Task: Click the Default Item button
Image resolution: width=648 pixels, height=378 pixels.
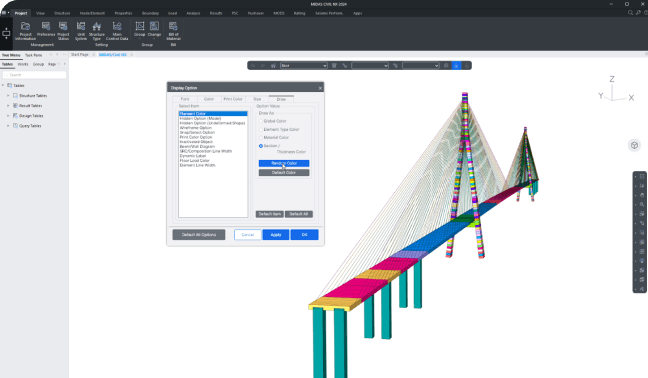Action: coord(269,214)
